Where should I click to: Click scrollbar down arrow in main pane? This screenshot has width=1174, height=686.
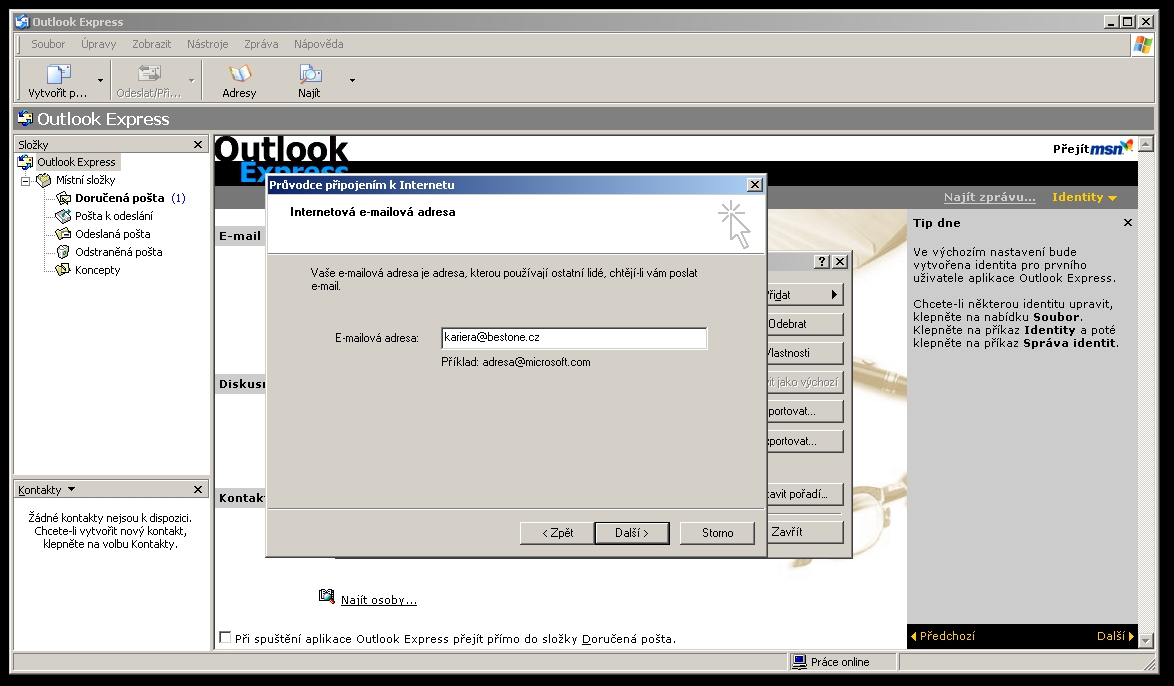pyautogui.click(x=1146, y=640)
